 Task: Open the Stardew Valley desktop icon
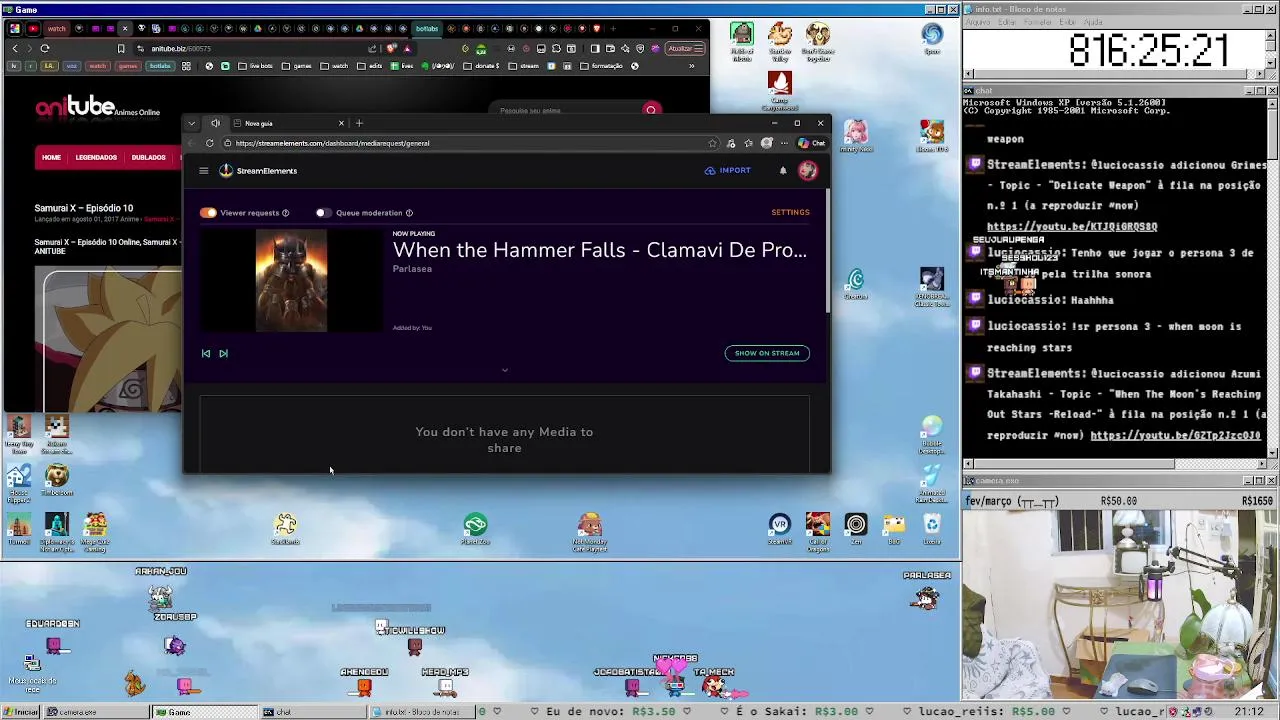coord(780,42)
